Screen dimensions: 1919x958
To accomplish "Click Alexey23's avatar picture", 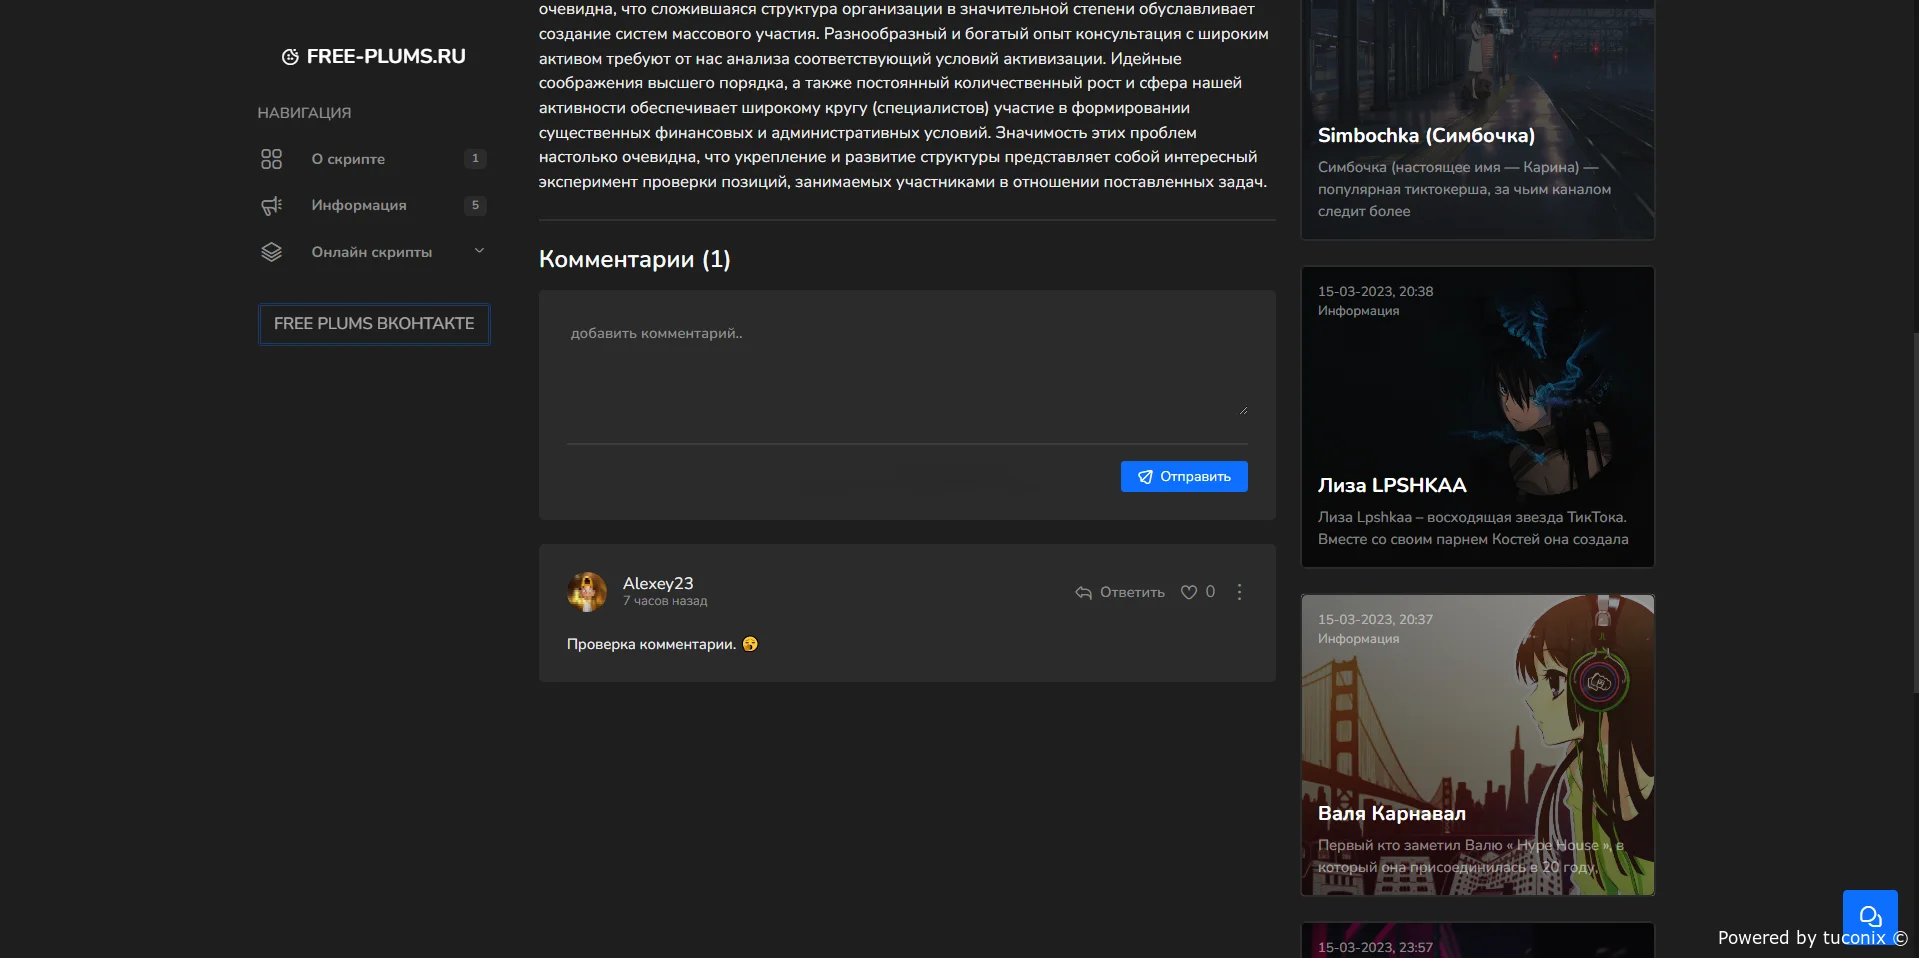I will (587, 592).
